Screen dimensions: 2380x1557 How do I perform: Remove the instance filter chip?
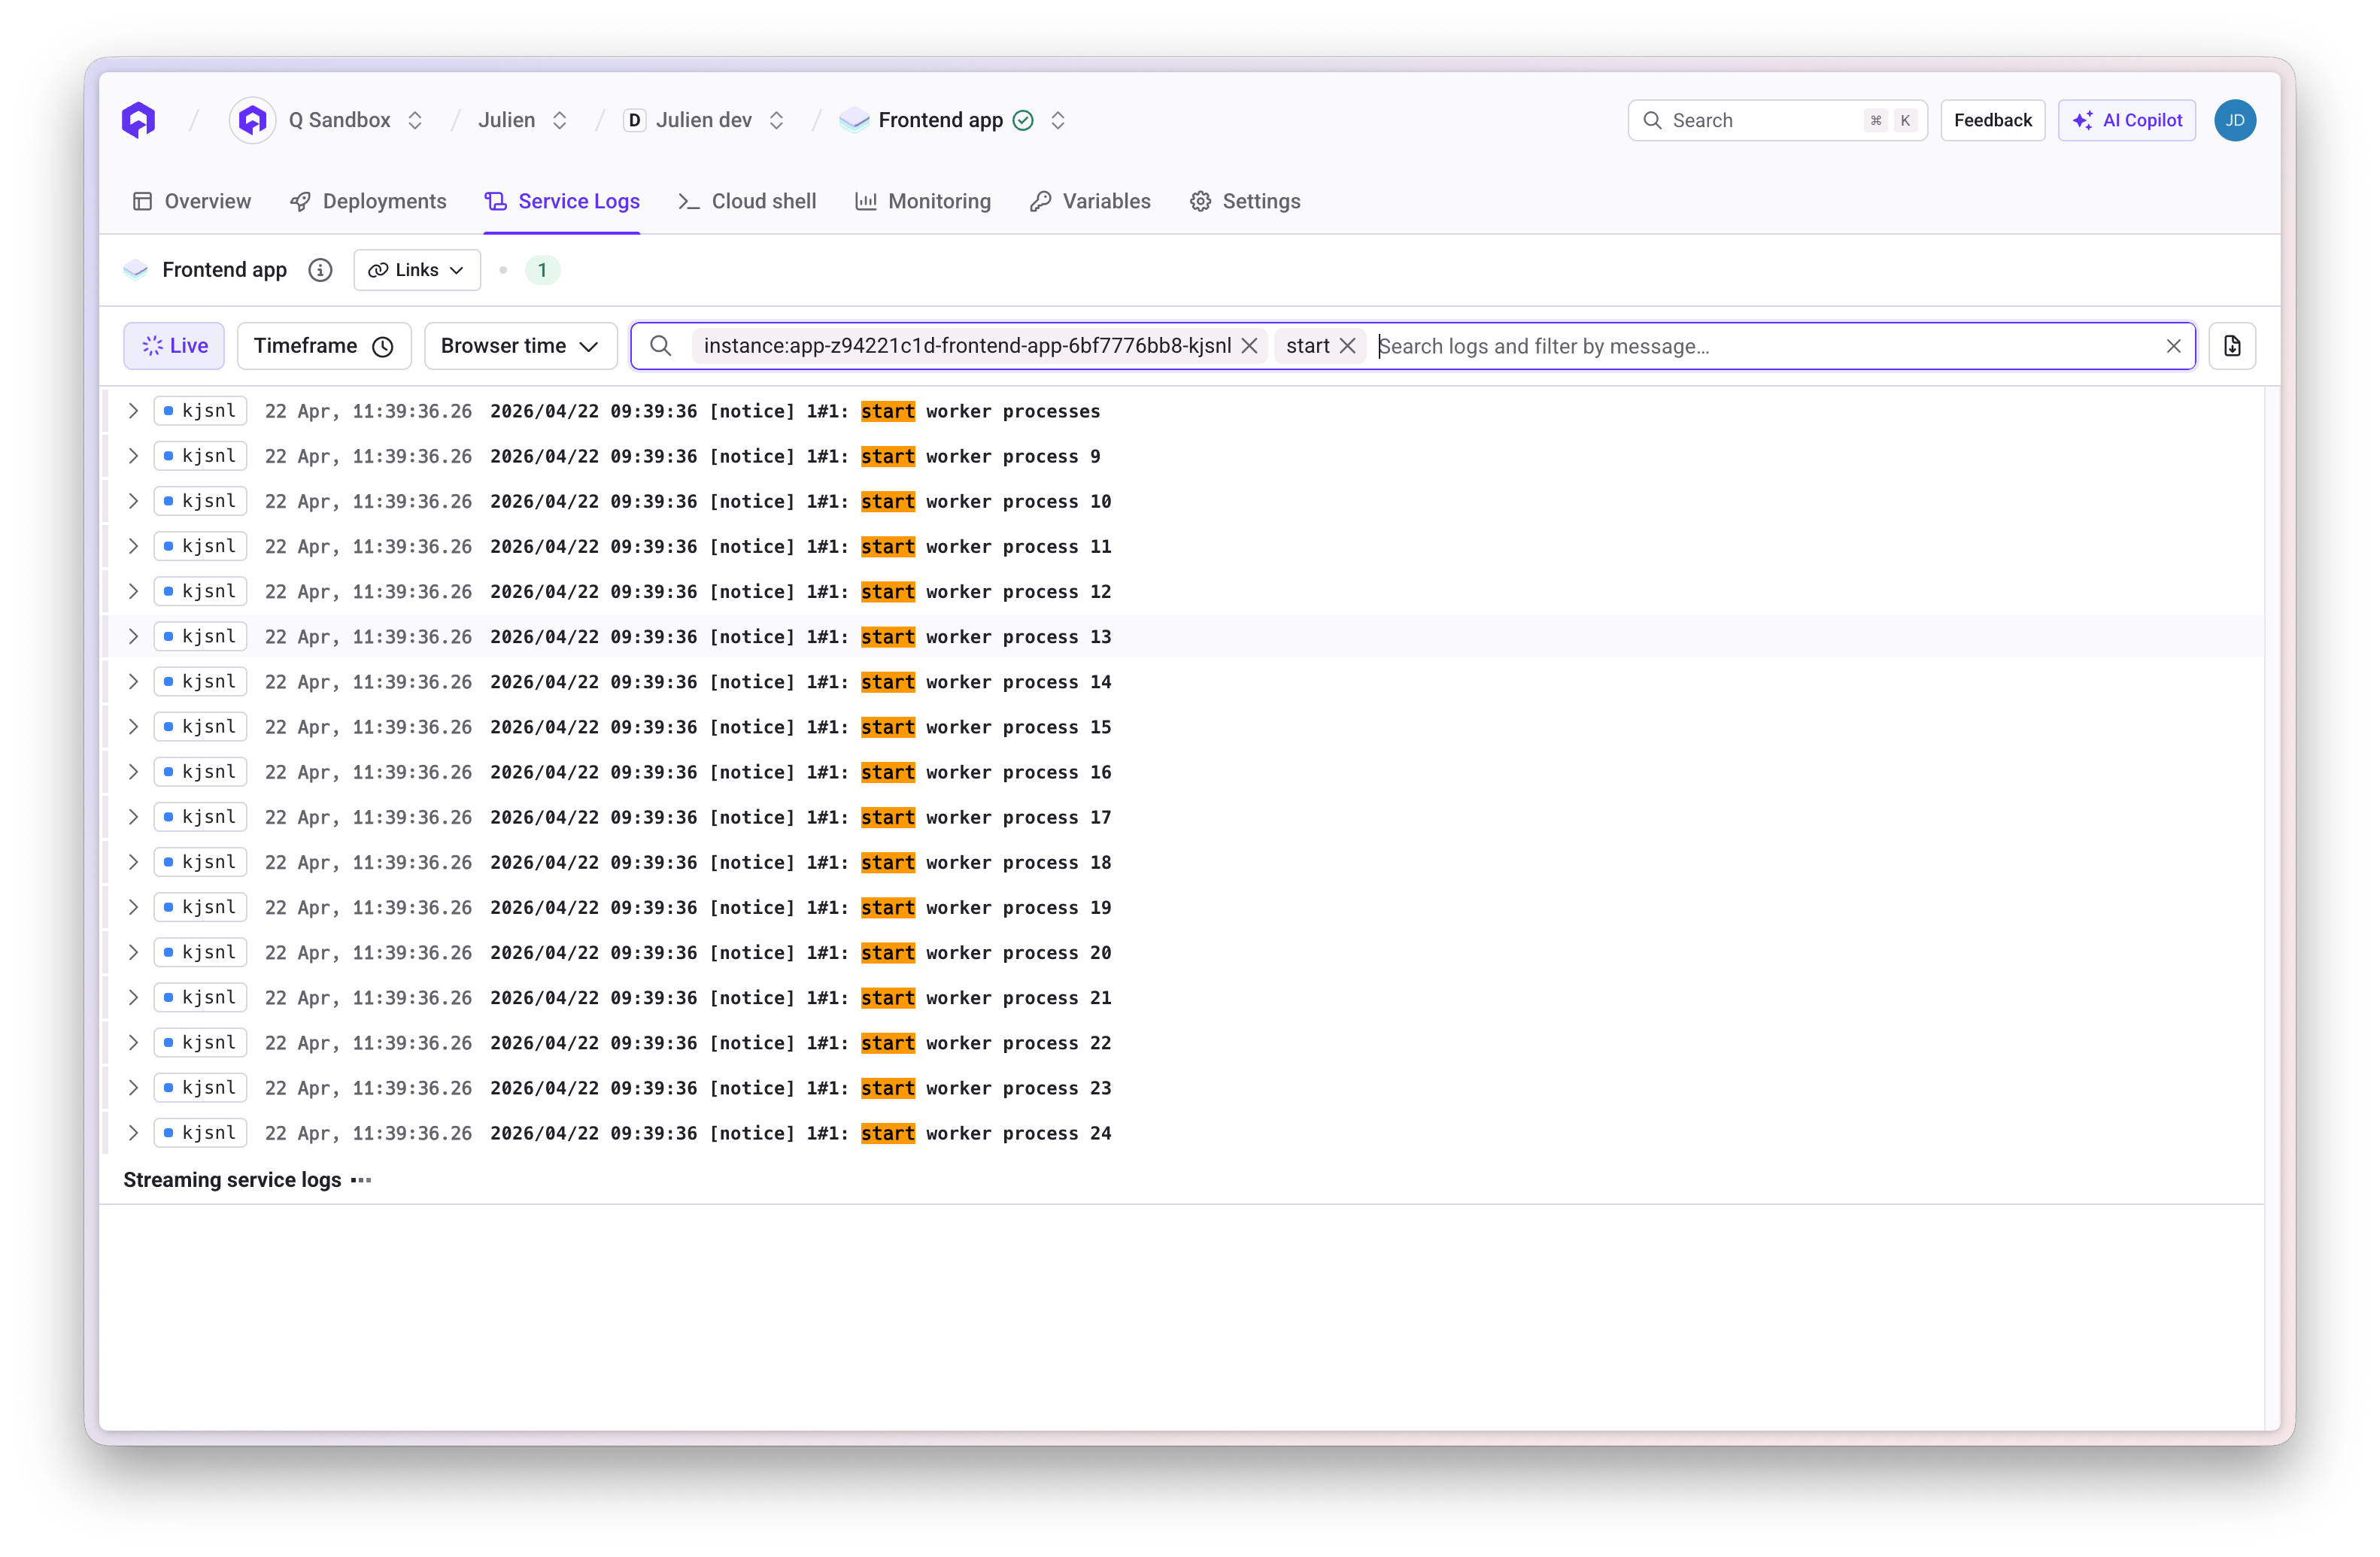[x=1249, y=346]
